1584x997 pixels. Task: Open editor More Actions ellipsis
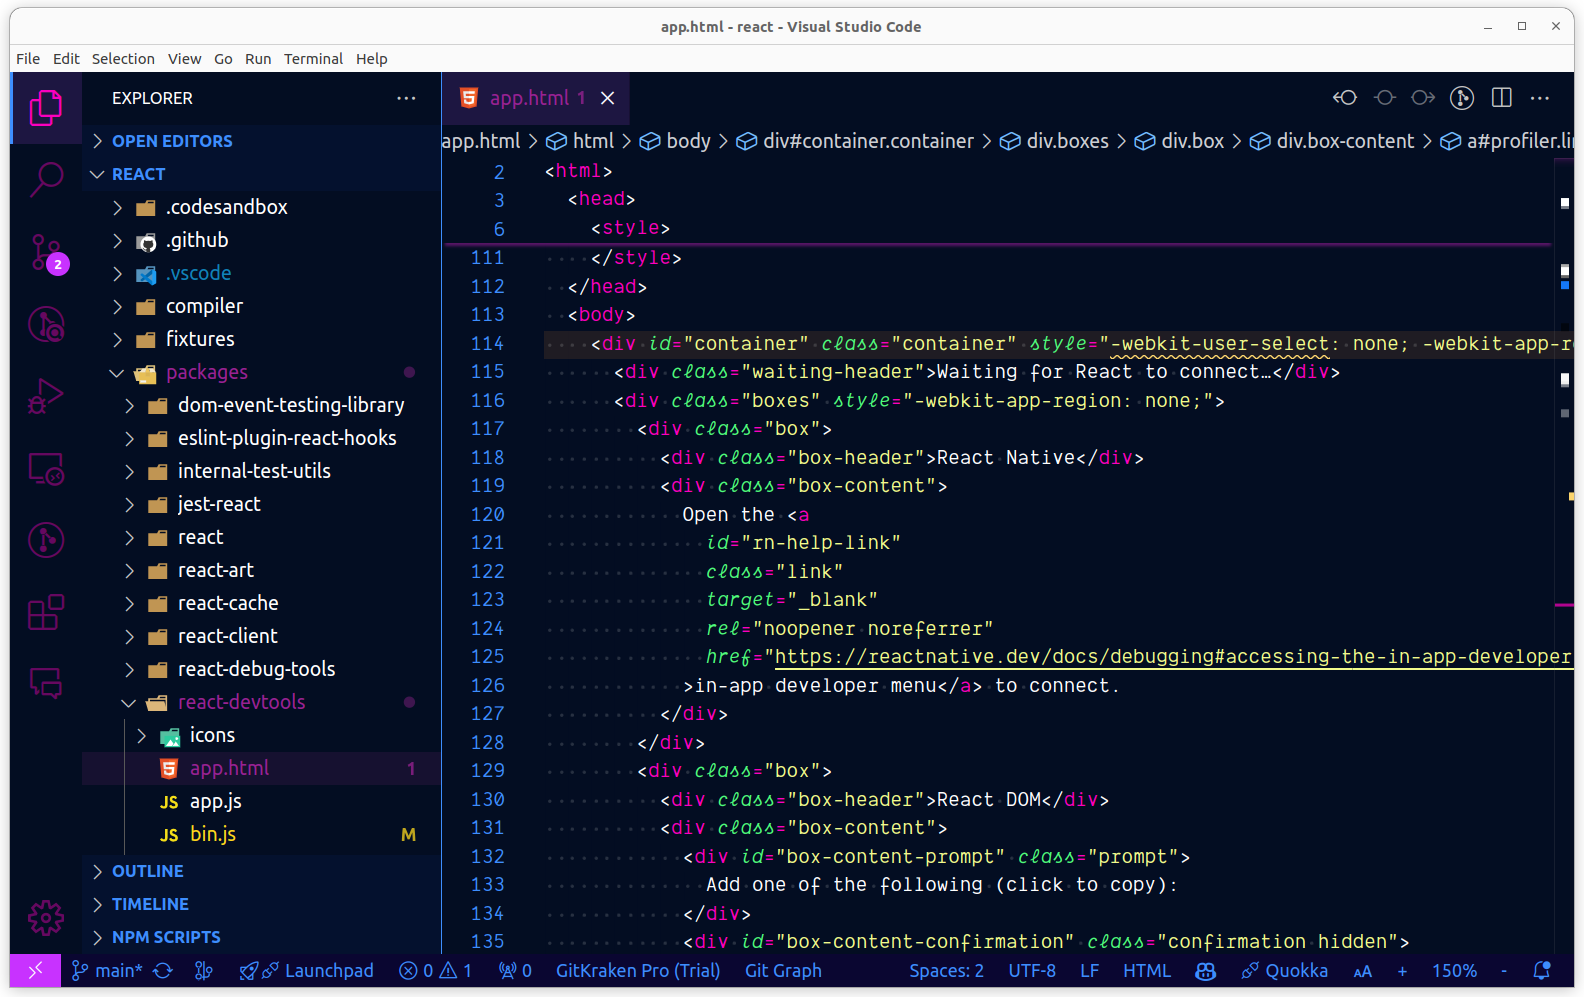[x=1540, y=98]
